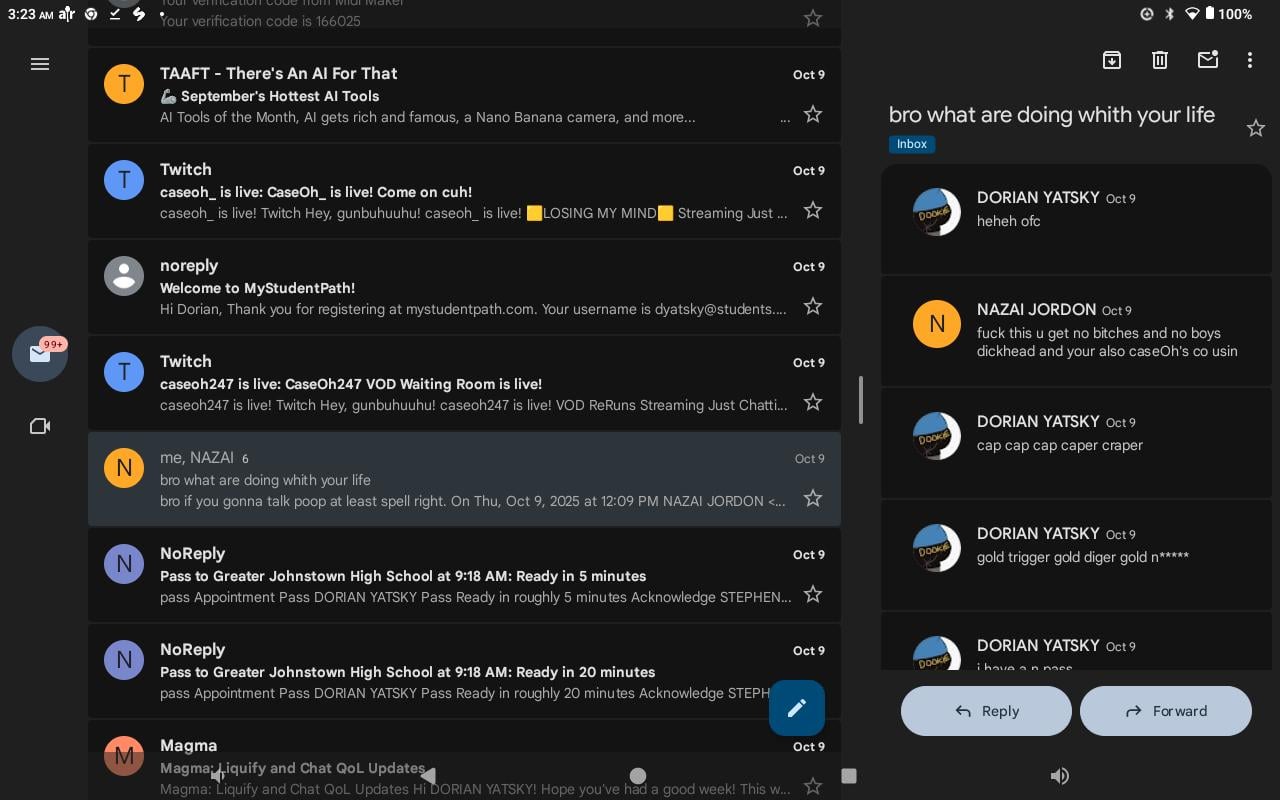
Task: Open the Inbox label chip
Action: [912, 144]
